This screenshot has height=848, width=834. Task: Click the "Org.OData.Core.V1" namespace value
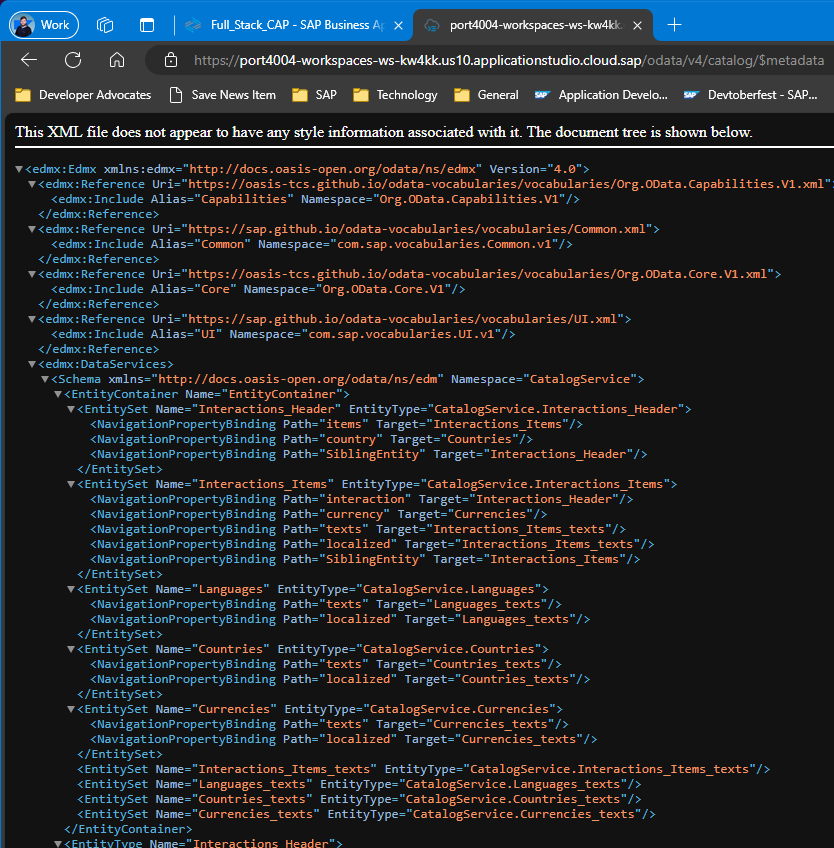(x=383, y=289)
